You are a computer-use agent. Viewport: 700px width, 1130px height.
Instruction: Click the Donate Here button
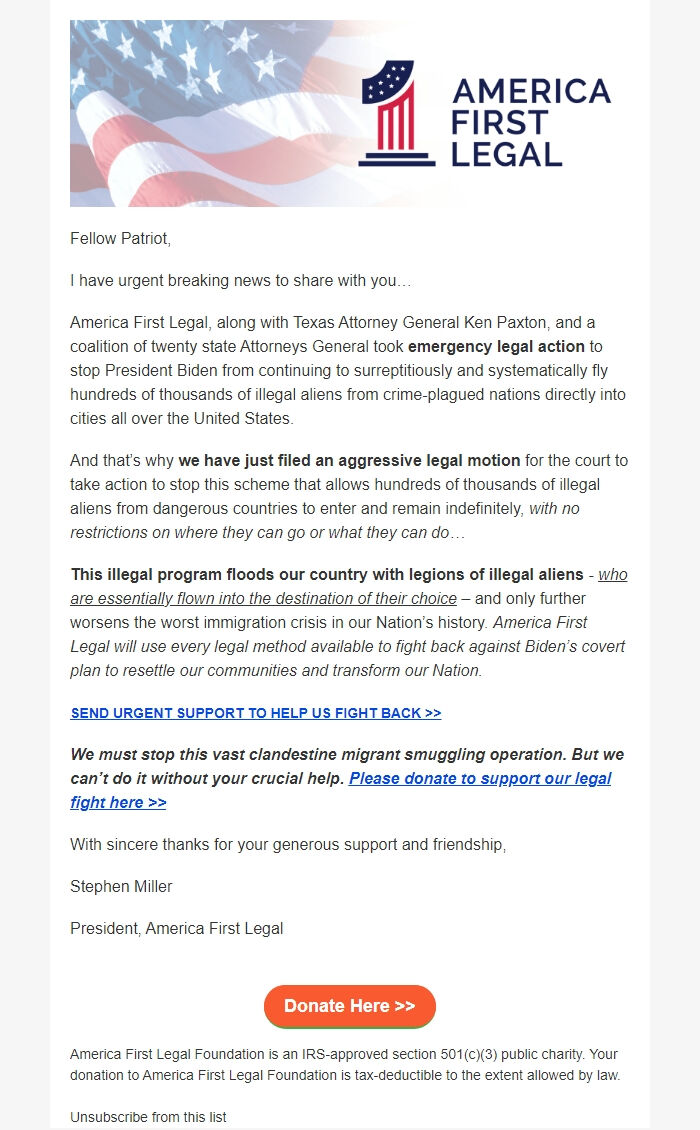[x=349, y=1007]
